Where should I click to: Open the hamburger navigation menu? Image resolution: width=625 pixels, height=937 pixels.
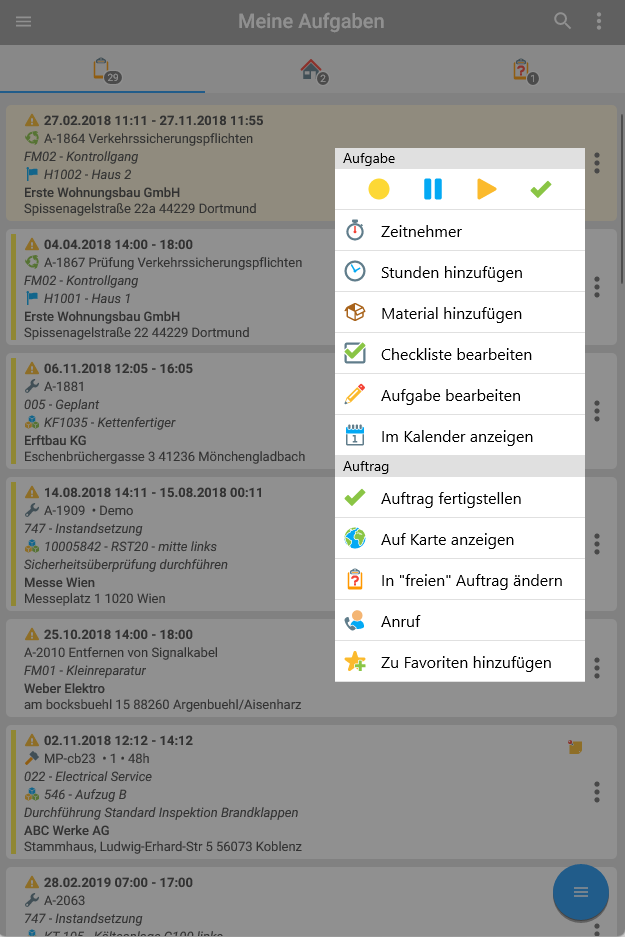23,22
